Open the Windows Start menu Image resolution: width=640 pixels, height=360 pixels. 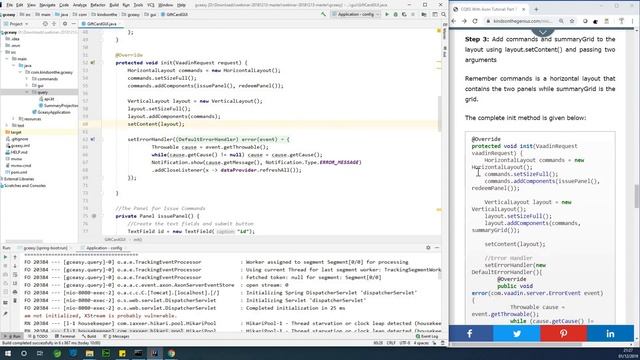(8, 353)
